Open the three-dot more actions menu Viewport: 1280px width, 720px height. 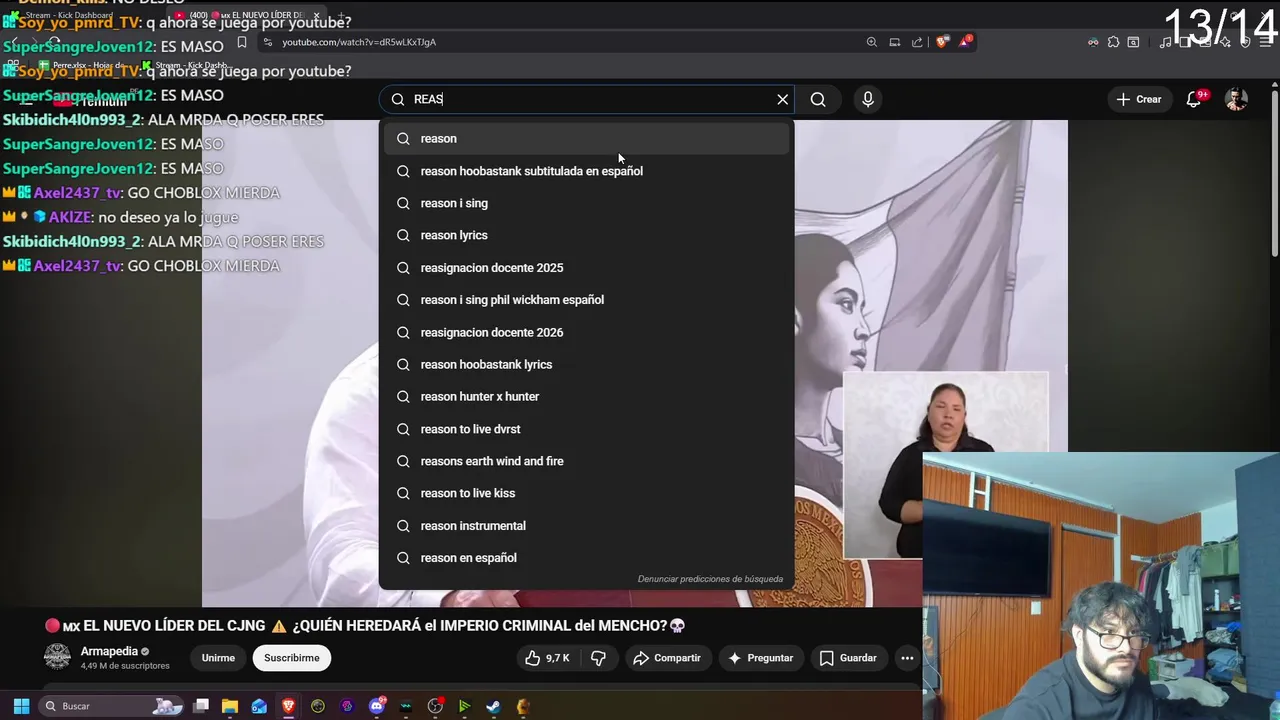click(907, 658)
